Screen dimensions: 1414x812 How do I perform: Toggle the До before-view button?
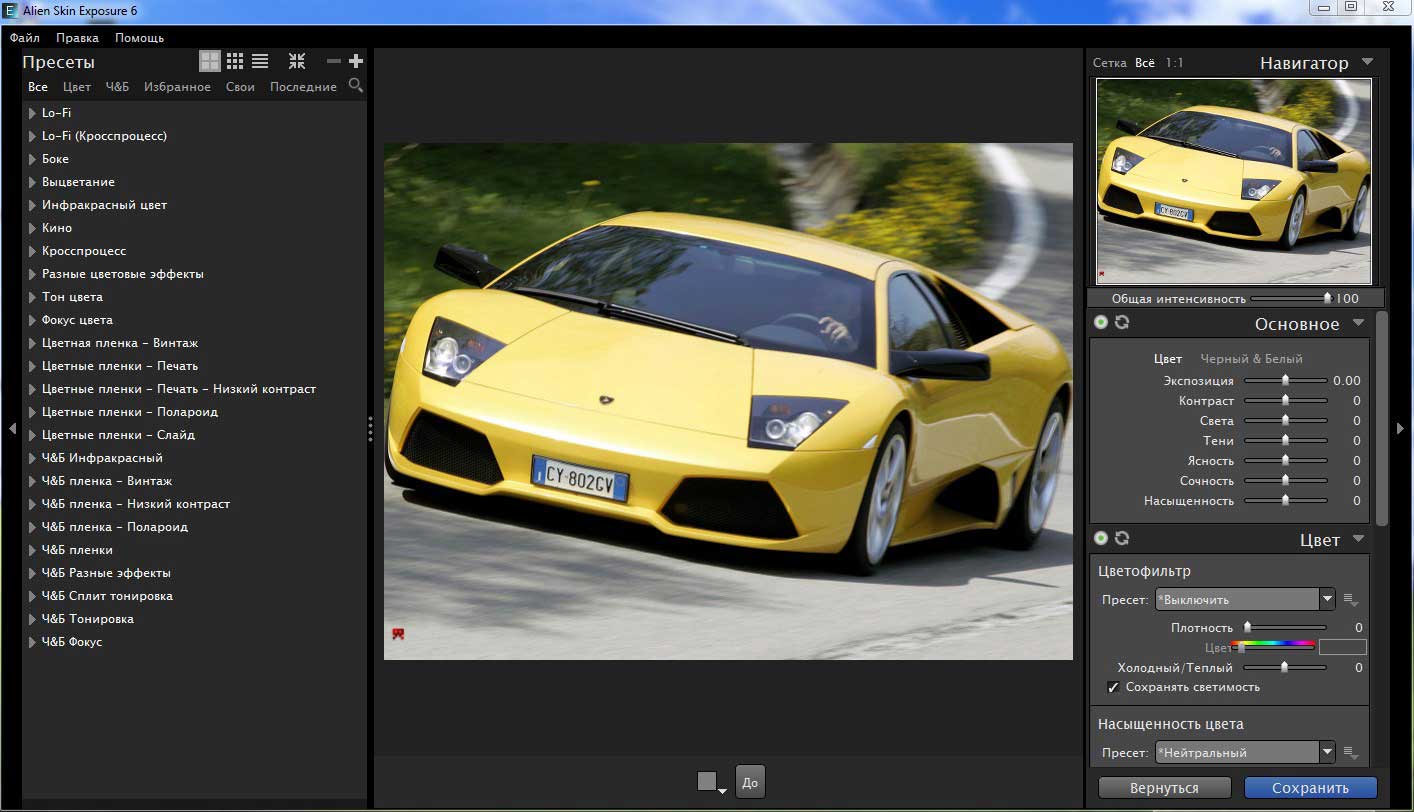[750, 782]
